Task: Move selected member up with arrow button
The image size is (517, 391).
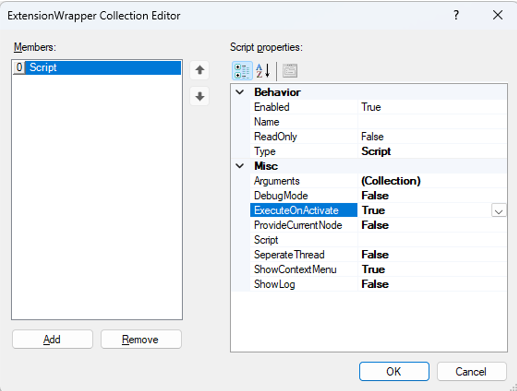Action: [200, 70]
